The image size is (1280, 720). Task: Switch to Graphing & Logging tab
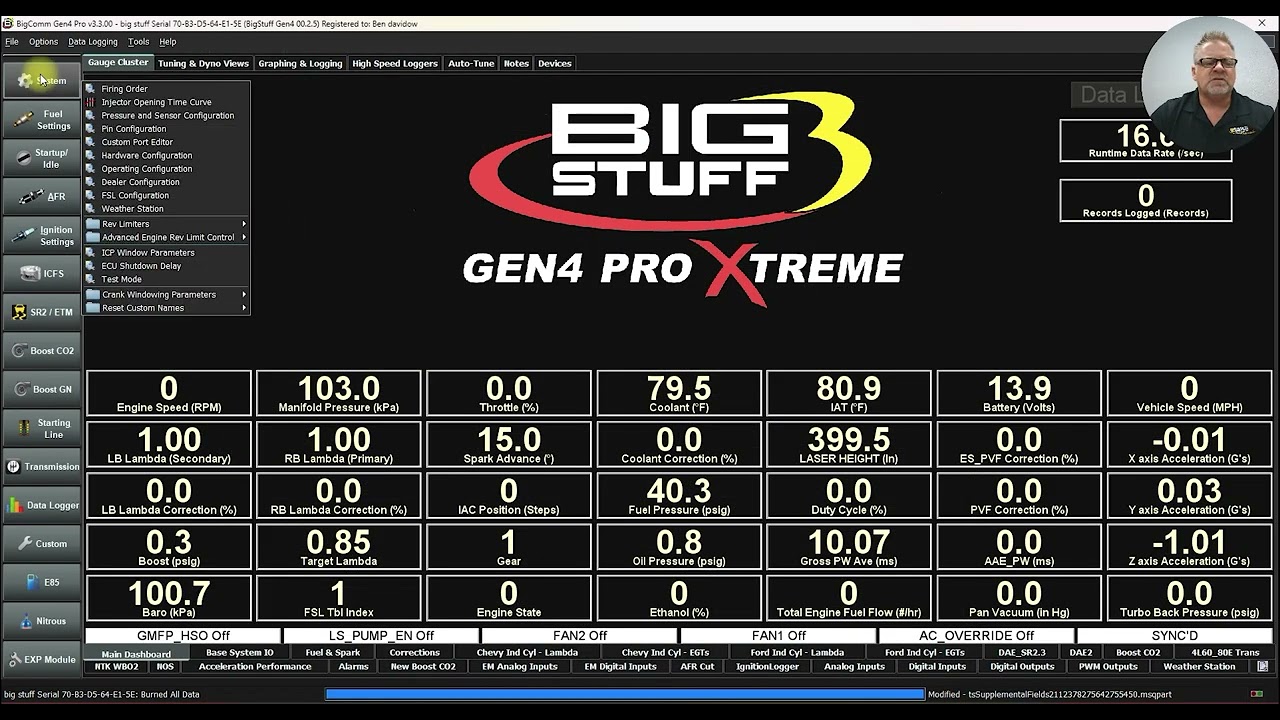(x=300, y=63)
